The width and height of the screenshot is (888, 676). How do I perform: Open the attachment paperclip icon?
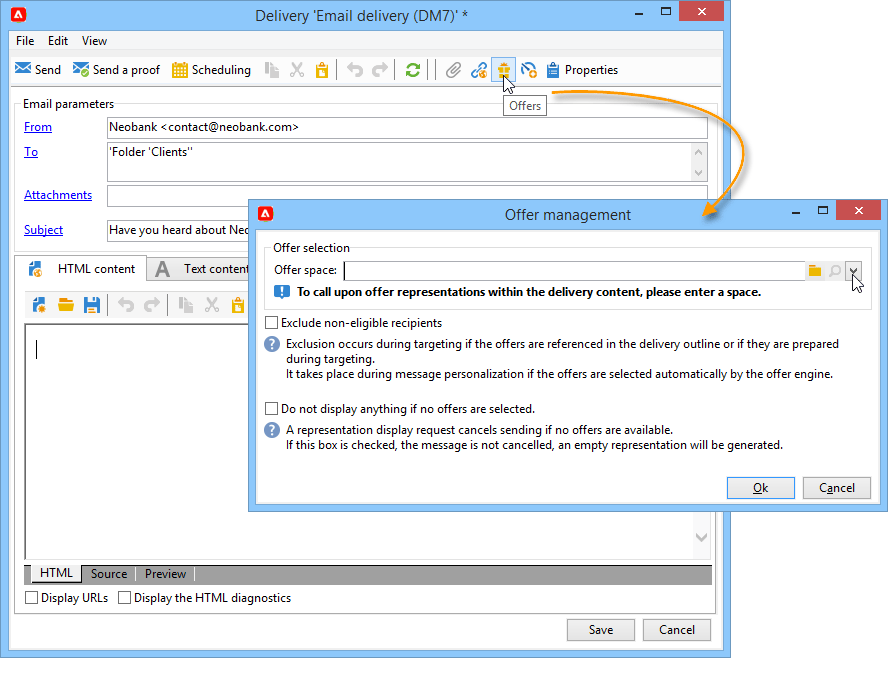coord(453,70)
